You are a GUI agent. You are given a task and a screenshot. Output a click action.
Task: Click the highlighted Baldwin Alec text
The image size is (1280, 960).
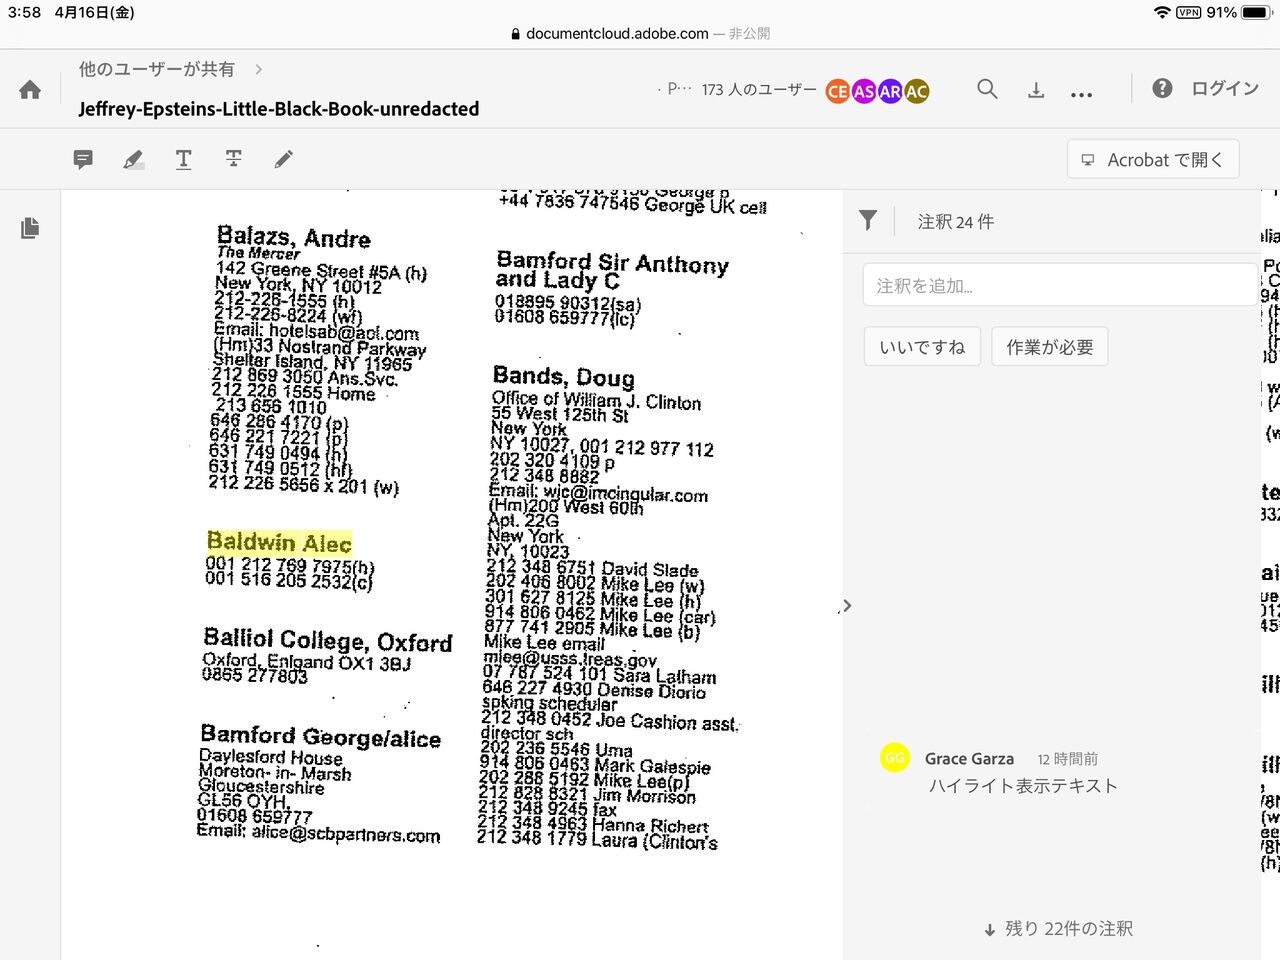[279, 543]
